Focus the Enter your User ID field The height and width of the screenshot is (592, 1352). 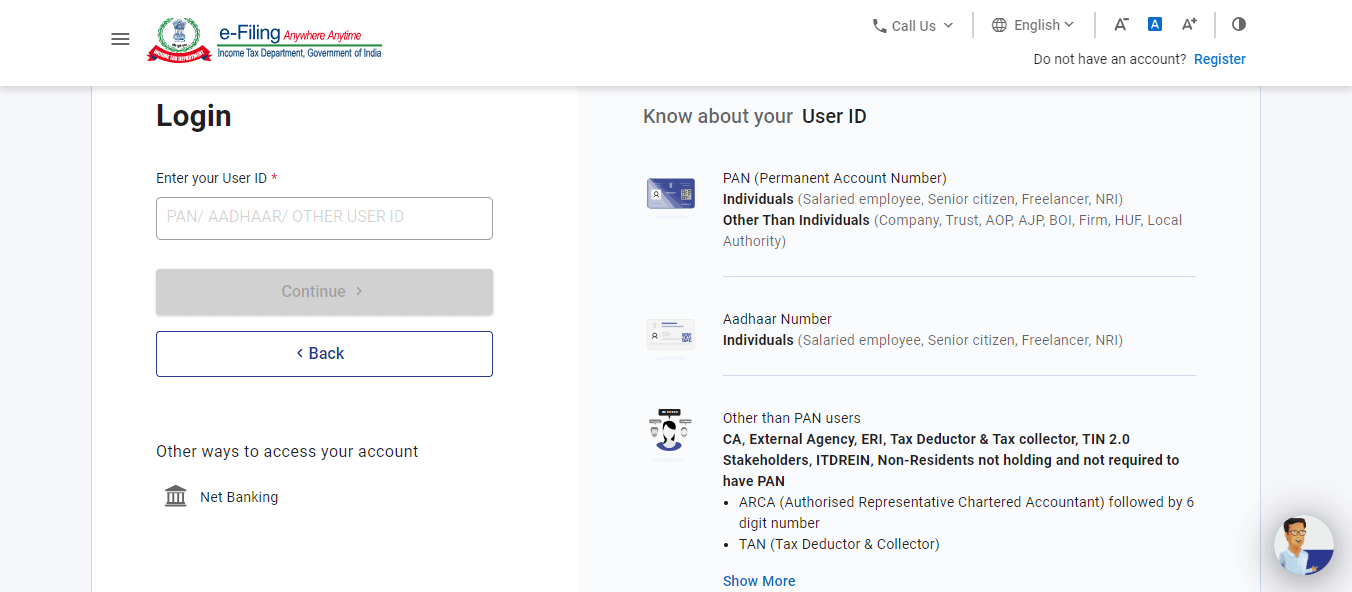coord(324,218)
